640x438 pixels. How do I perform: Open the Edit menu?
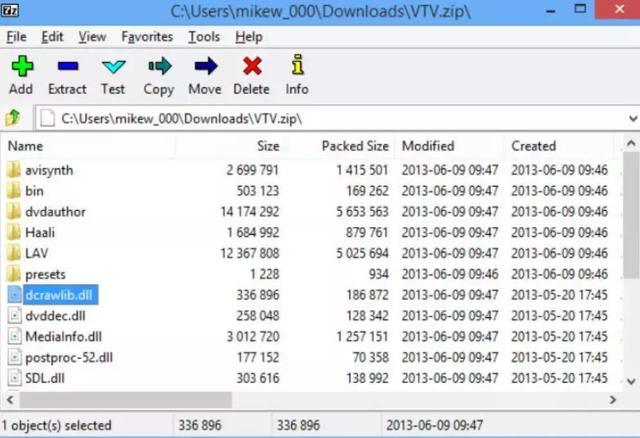pos(52,37)
